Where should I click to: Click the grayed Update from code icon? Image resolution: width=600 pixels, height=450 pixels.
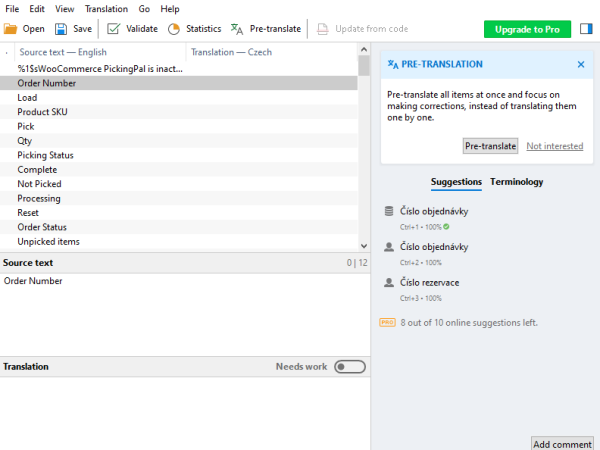pos(323,29)
